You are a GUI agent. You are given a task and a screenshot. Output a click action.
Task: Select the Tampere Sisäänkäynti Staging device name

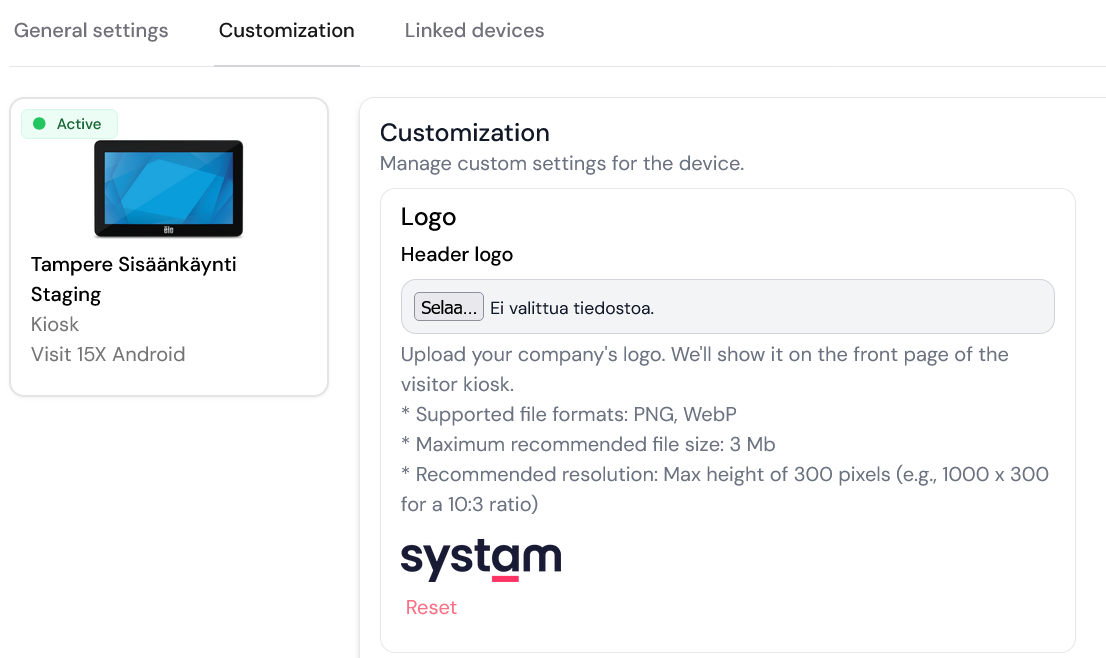tap(133, 279)
